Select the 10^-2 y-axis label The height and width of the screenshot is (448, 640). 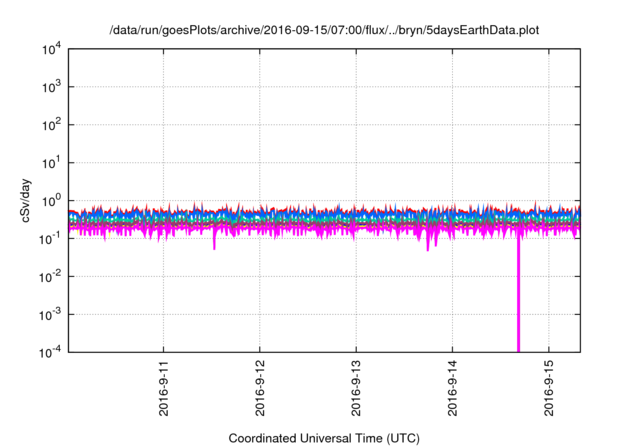click(x=51, y=277)
